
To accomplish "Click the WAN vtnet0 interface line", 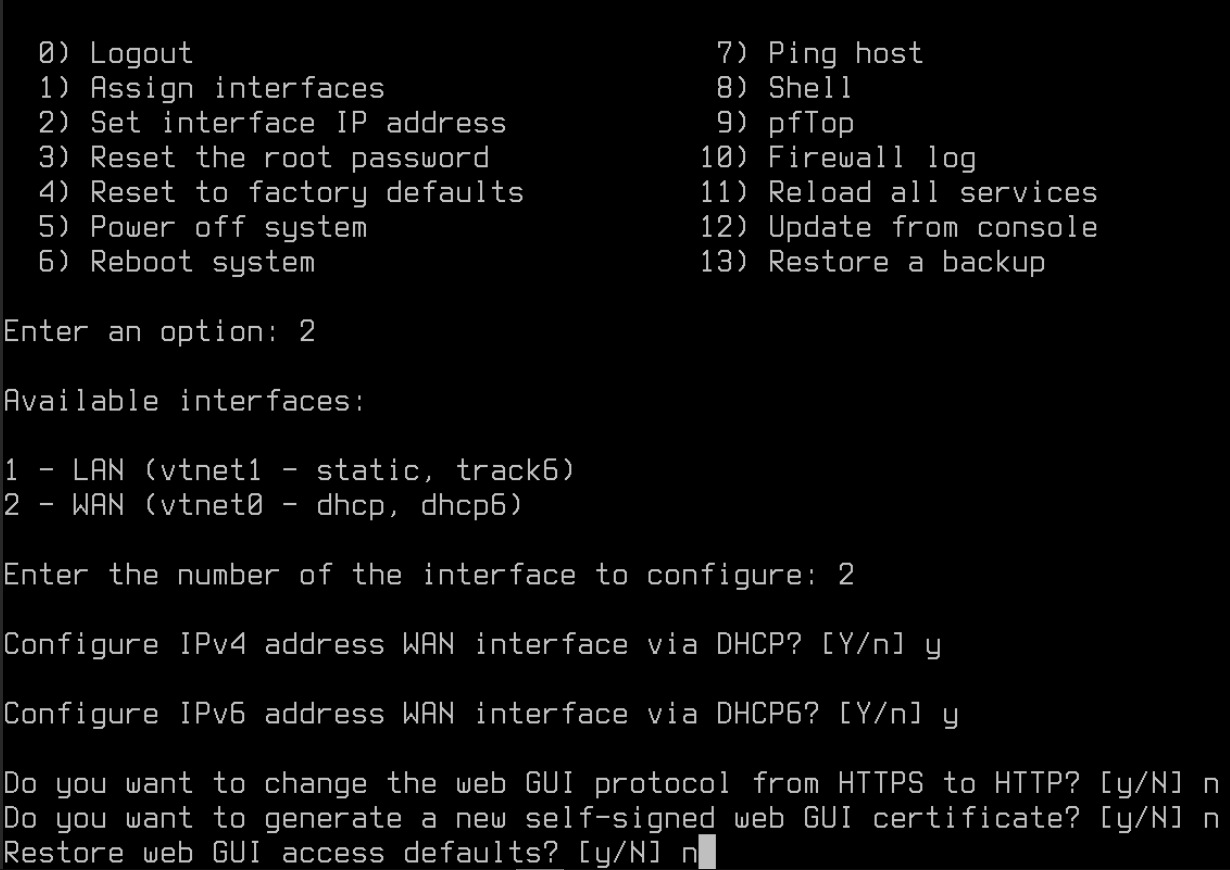I will coord(263,505).
